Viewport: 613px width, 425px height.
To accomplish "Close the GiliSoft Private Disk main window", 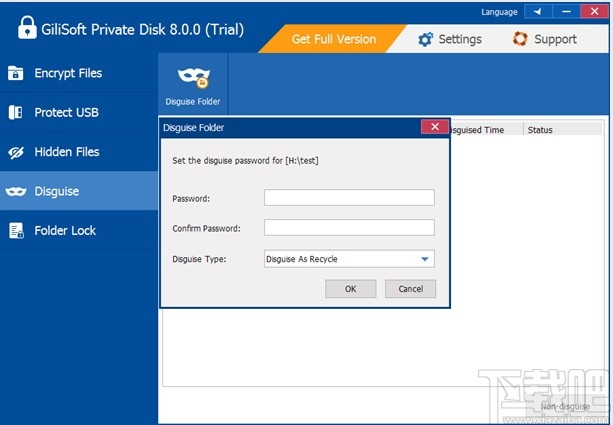I will coord(595,11).
